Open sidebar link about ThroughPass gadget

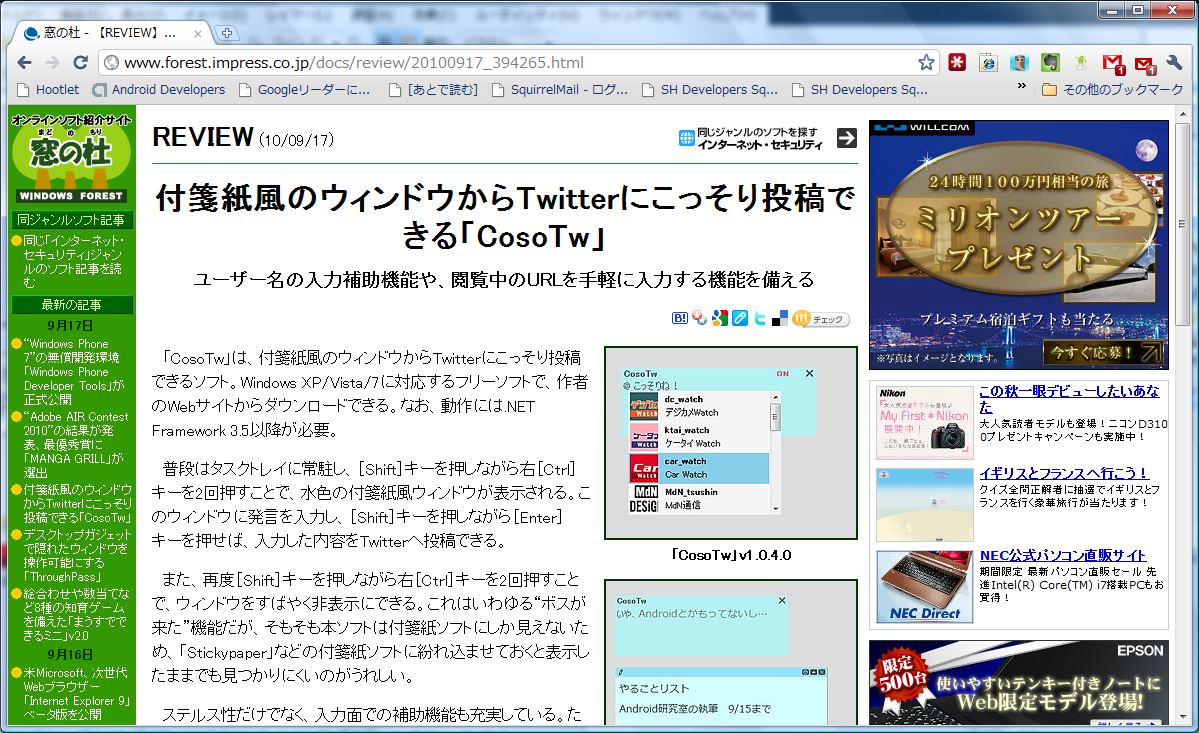[x=76, y=556]
